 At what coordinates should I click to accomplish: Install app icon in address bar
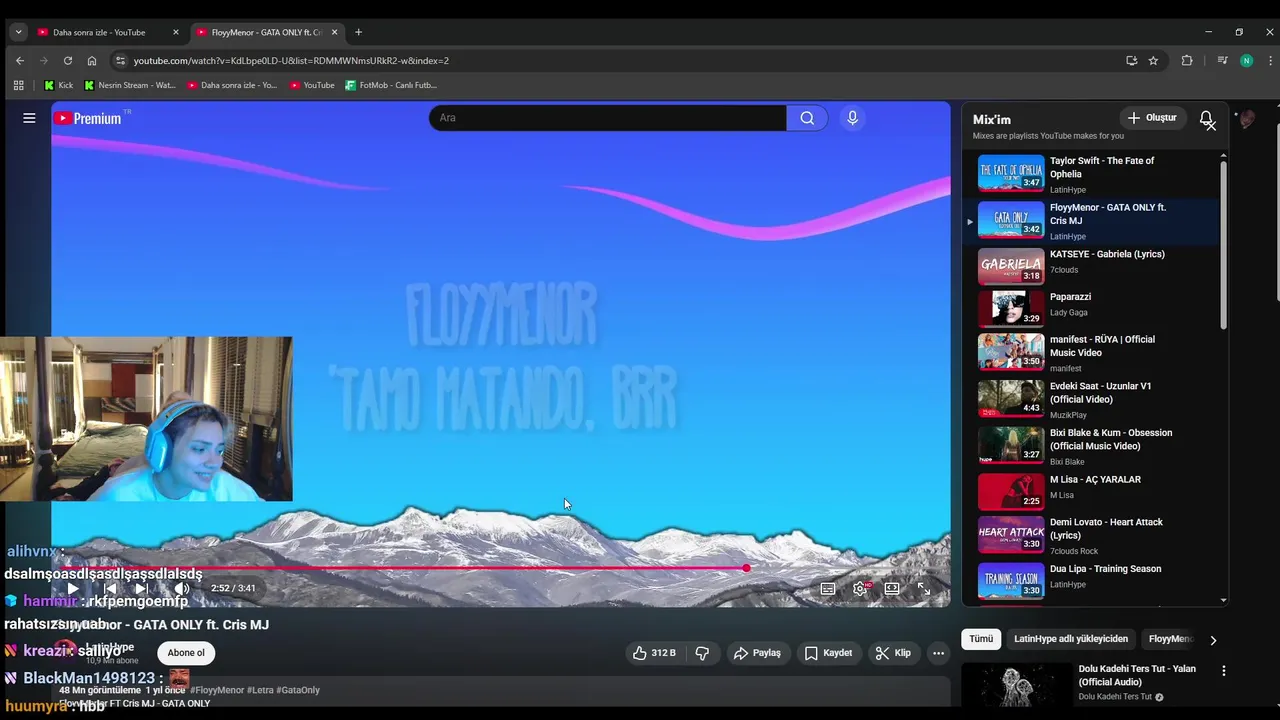click(x=1132, y=60)
